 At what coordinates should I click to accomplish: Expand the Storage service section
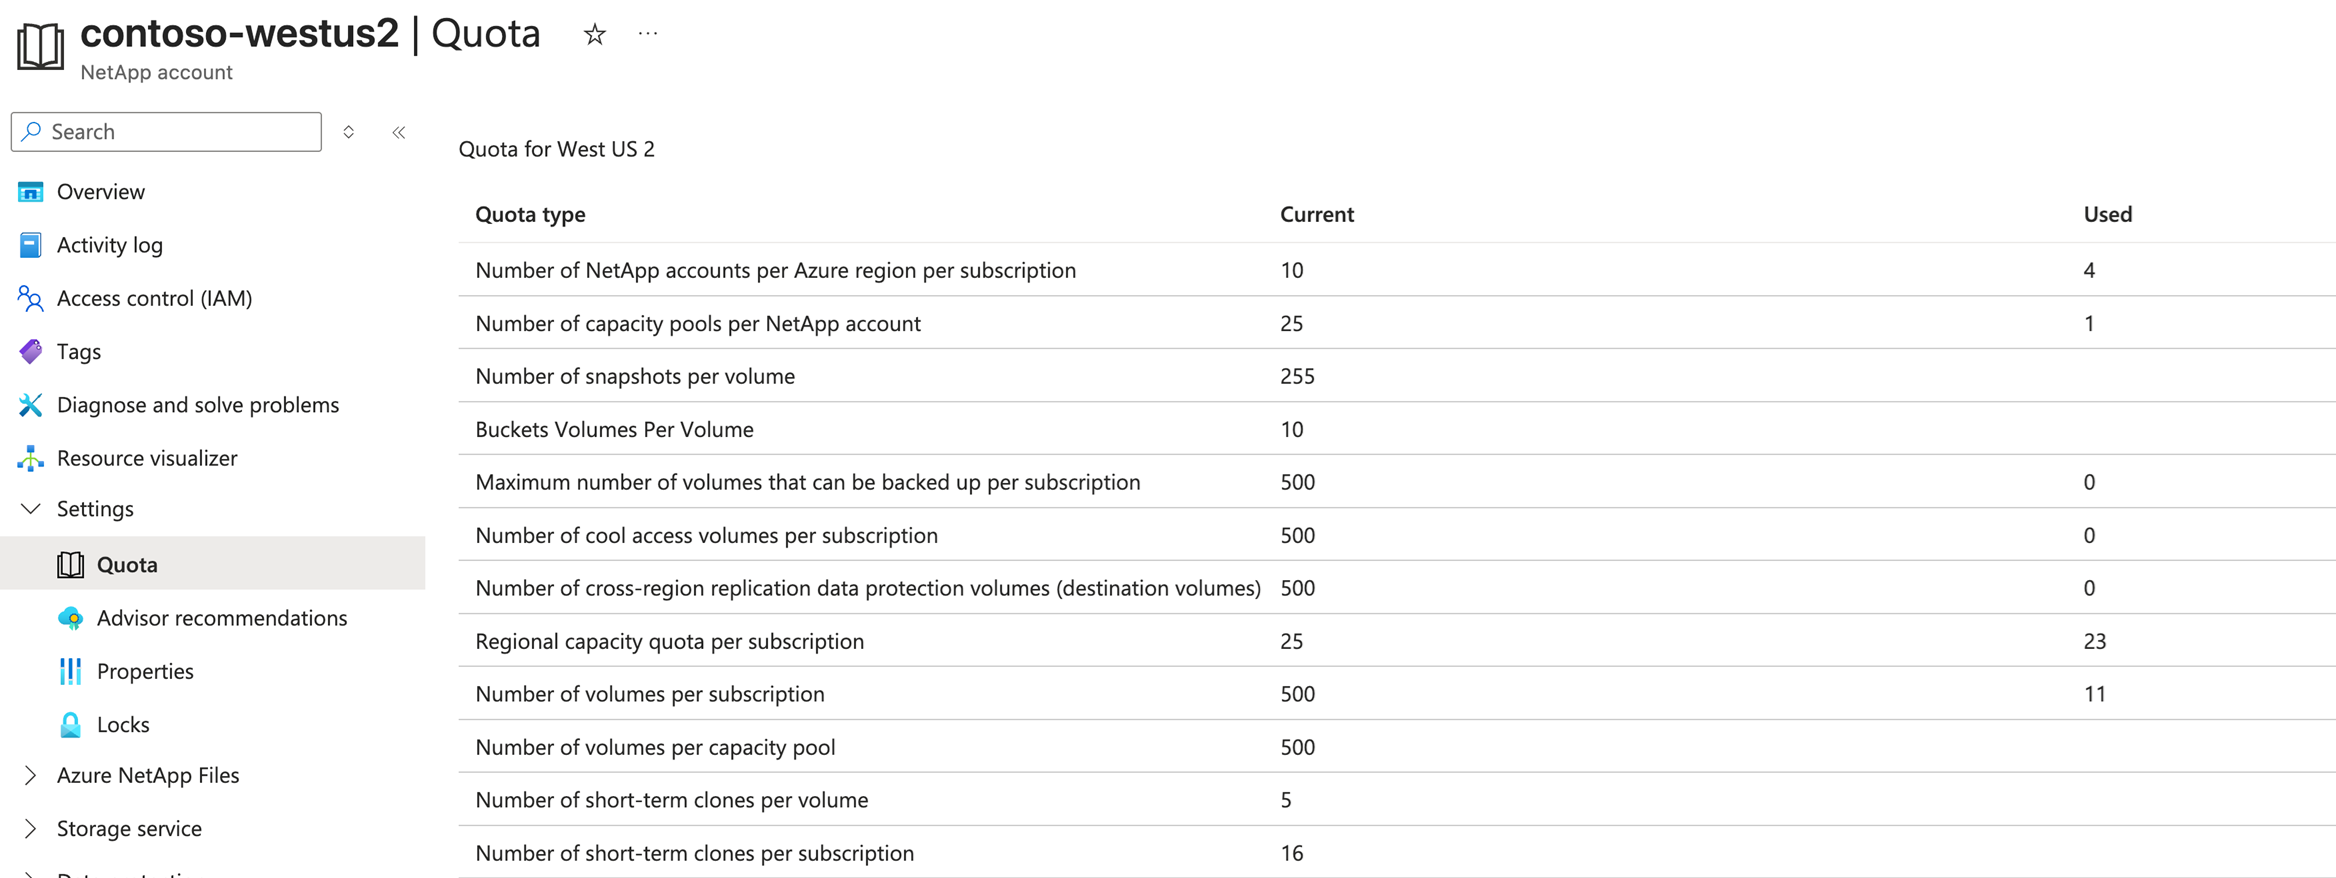[31, 828]
